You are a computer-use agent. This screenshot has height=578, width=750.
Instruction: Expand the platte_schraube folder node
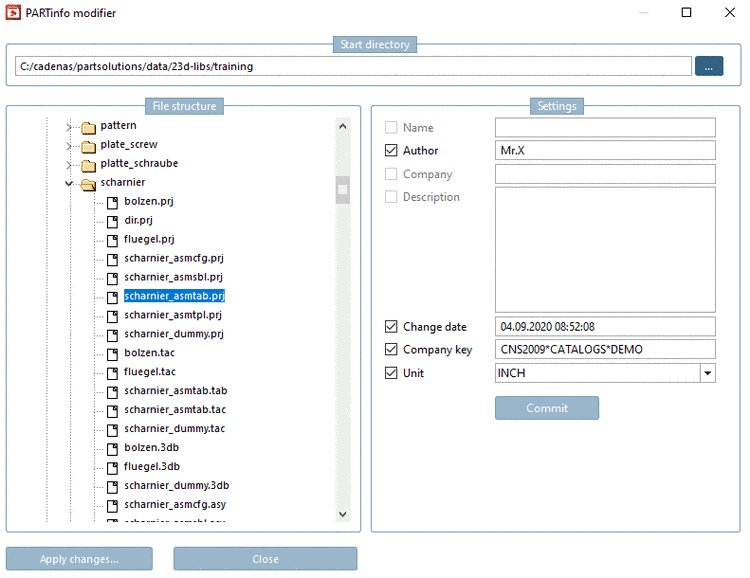click(69, 165)
